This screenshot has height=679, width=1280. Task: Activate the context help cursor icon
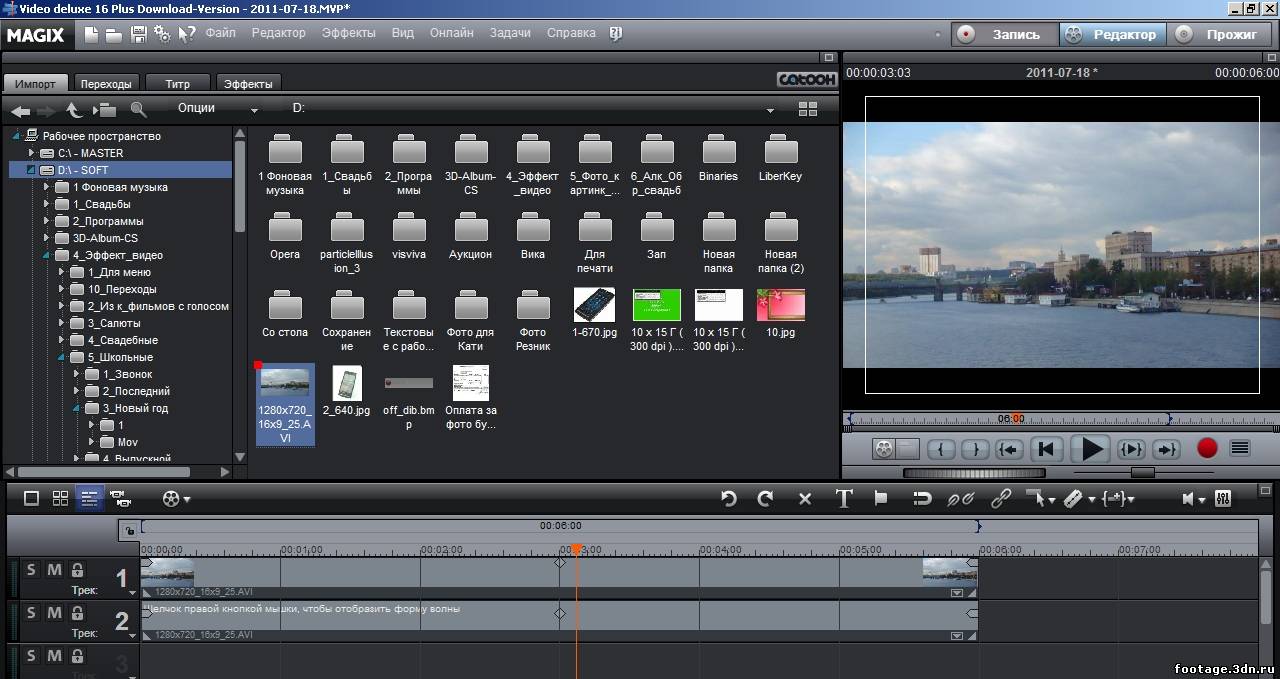coord(187,34)
